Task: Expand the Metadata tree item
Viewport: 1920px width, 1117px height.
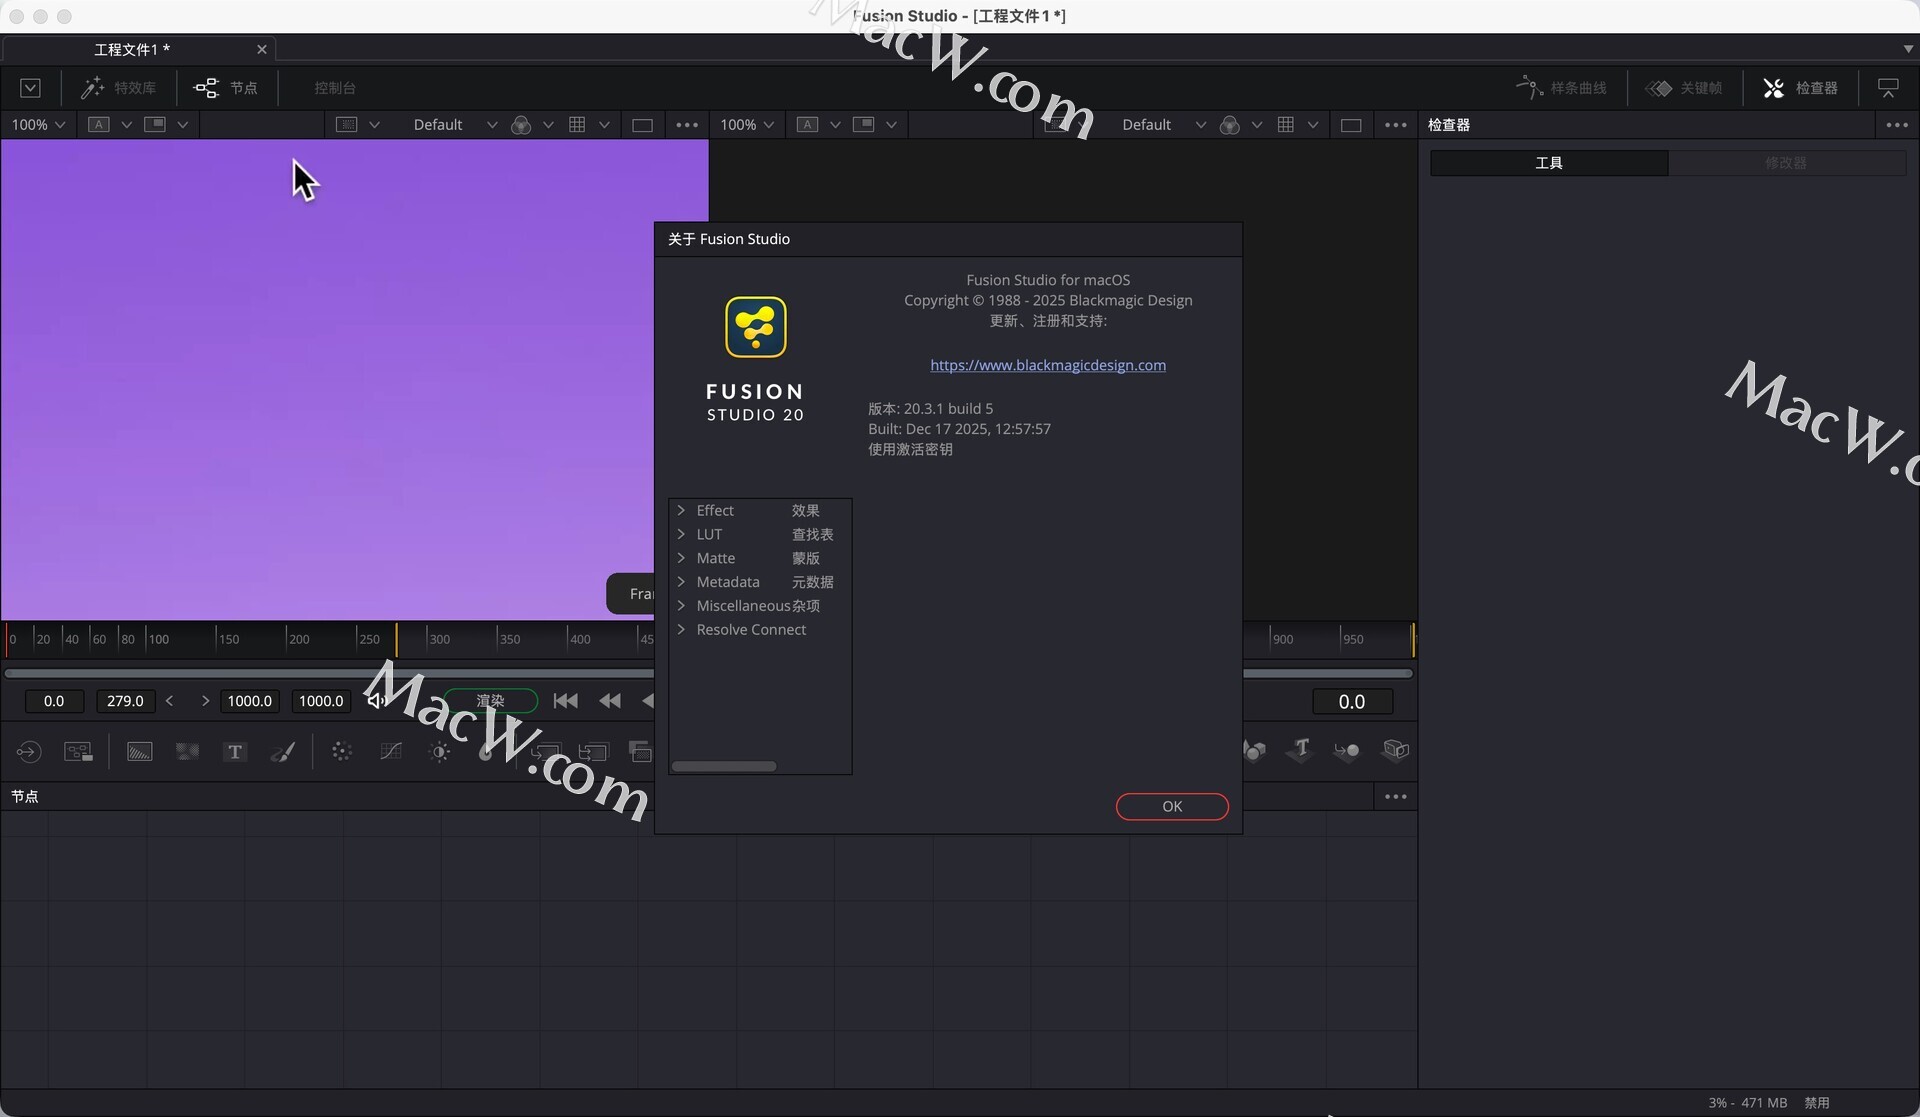Action: tap(681, 582)
